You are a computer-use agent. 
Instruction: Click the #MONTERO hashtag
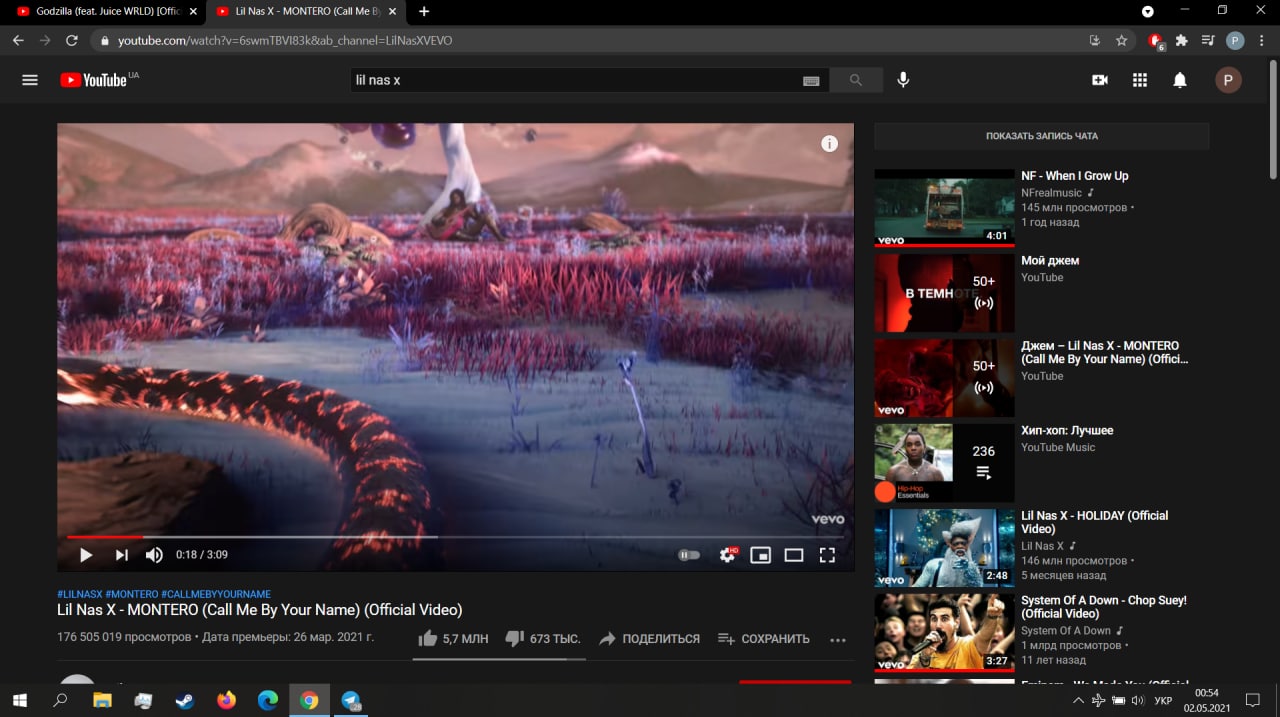click(132, 594)
